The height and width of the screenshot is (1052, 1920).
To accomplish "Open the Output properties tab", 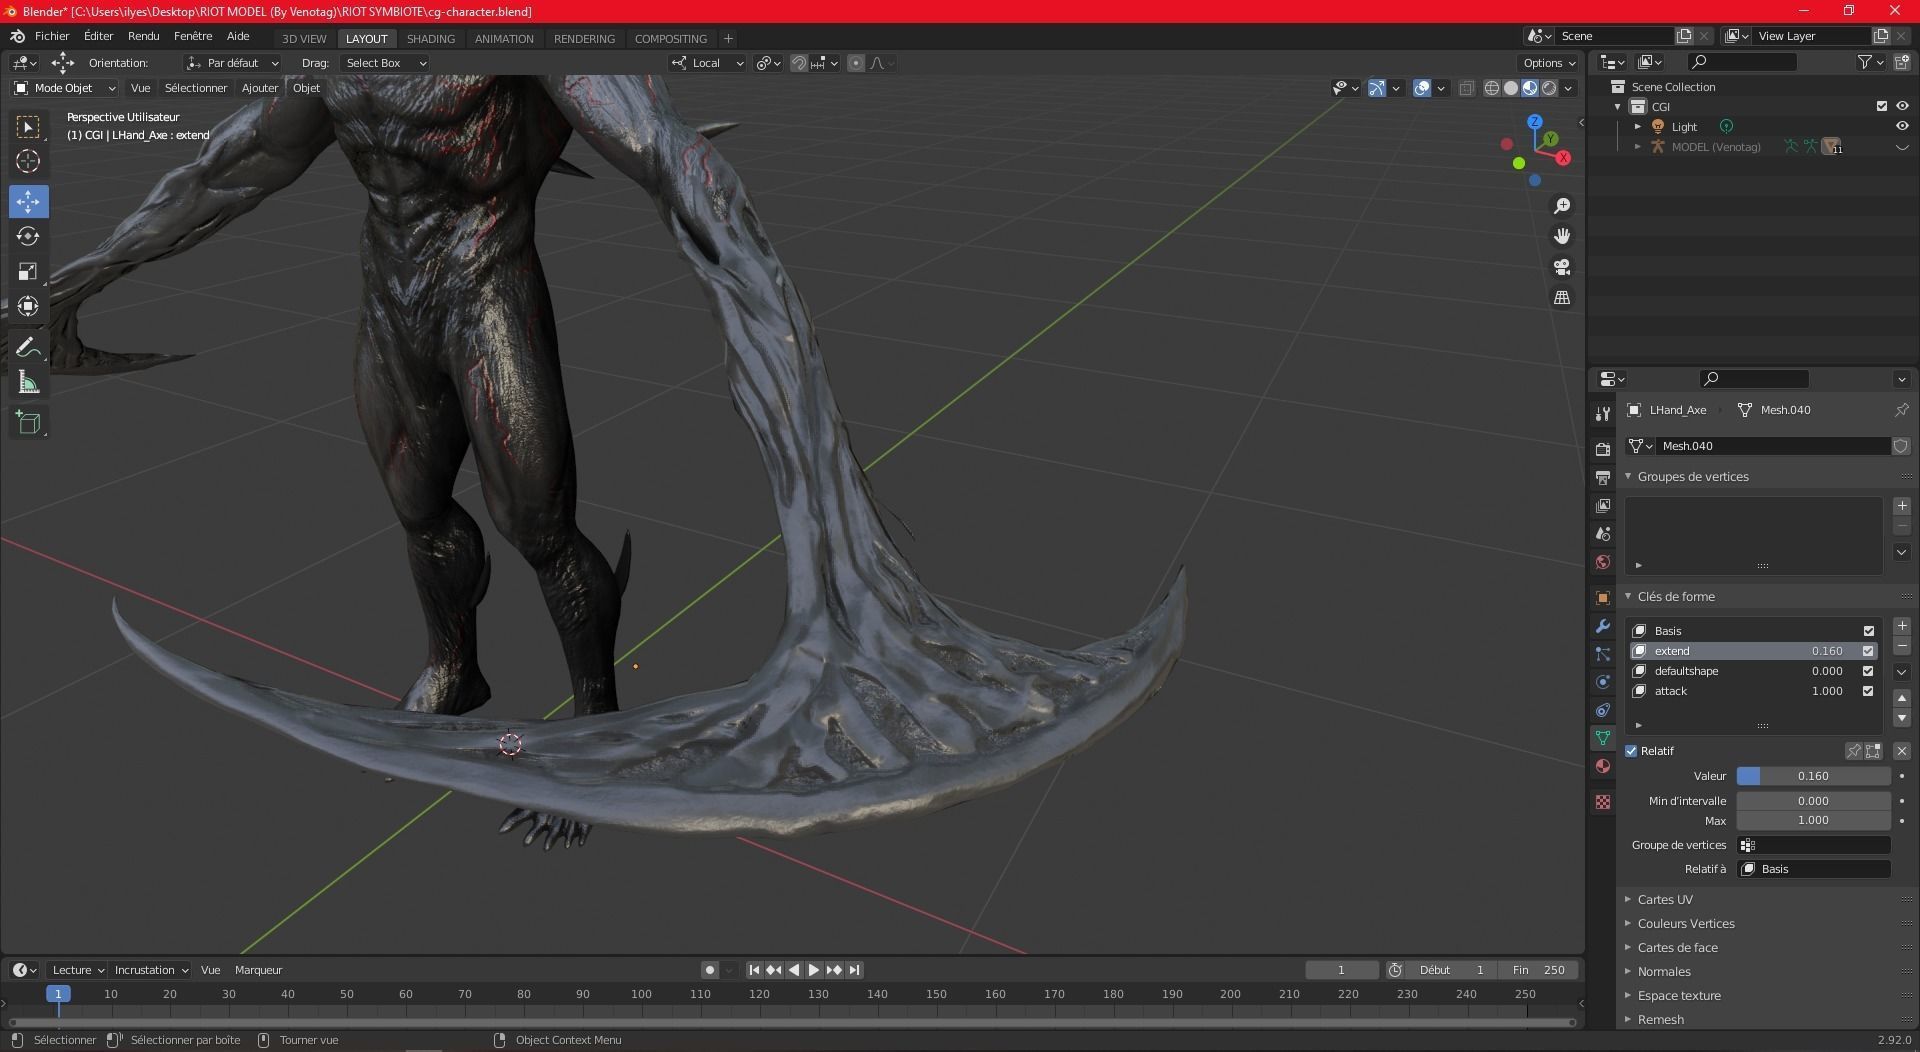I will [x=1603, y=477].
